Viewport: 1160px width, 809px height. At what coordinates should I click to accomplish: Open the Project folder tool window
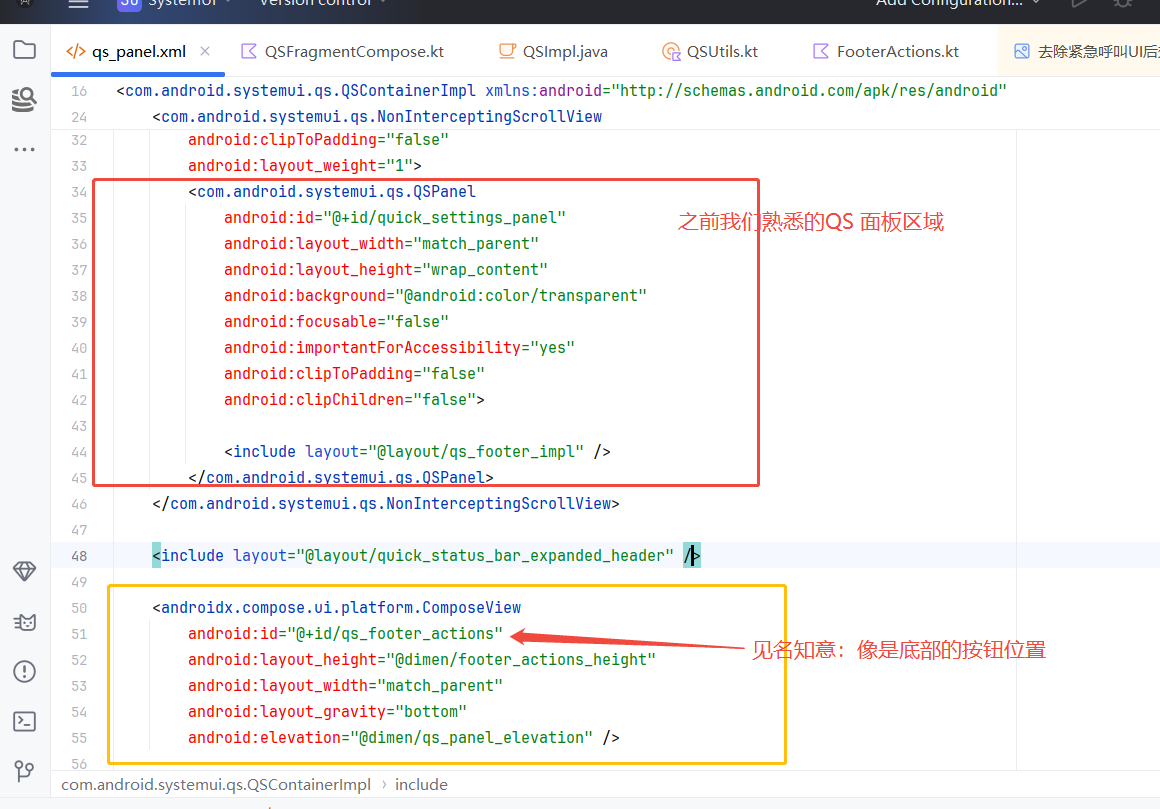[24, 50]
